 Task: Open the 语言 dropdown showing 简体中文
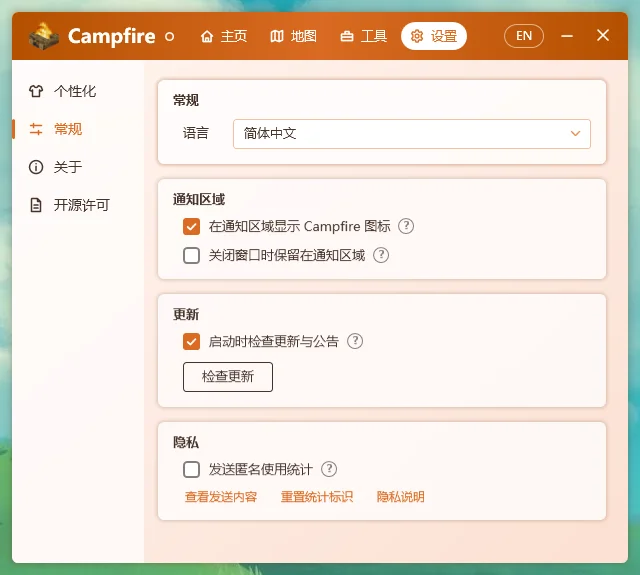[412, 134]
